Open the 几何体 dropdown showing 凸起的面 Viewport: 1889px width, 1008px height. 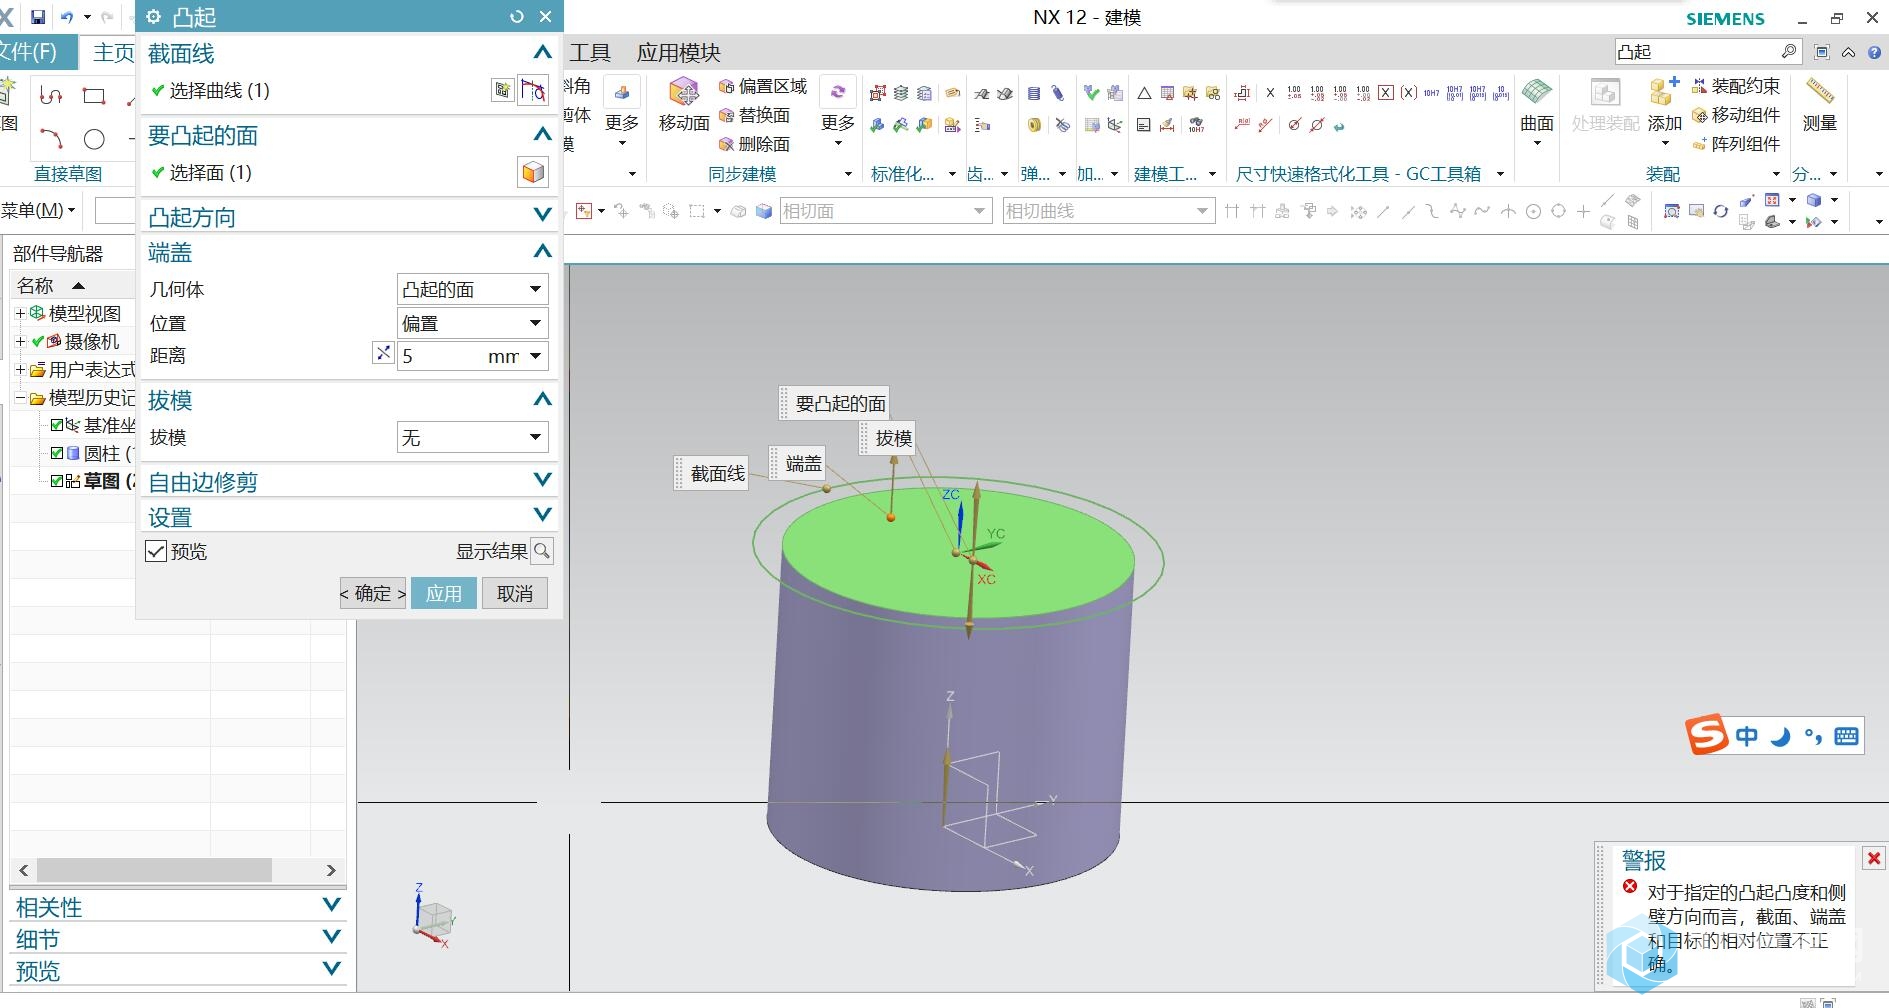pos(472,290)
